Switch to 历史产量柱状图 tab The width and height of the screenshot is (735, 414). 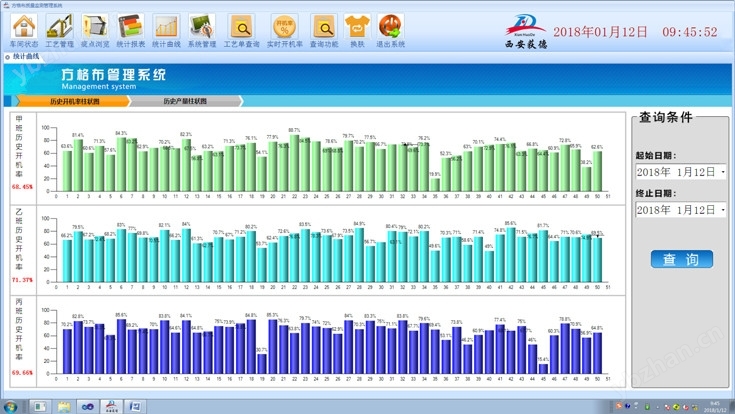point(185,101)
